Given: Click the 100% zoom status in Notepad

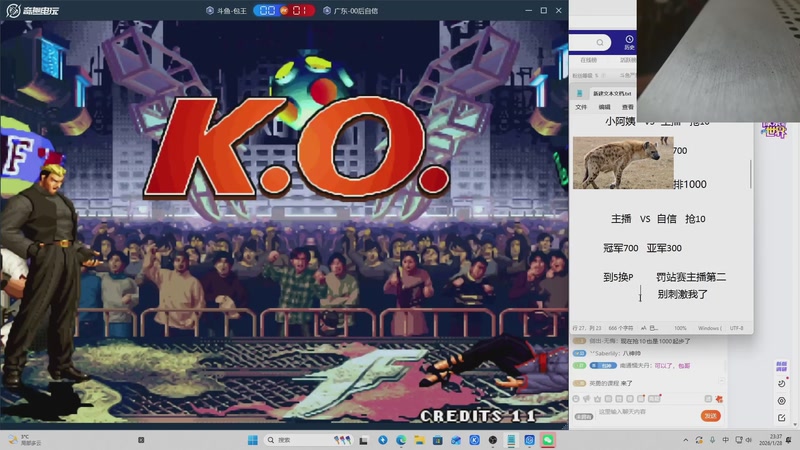Looking at the screenshot, I should 680,328.
